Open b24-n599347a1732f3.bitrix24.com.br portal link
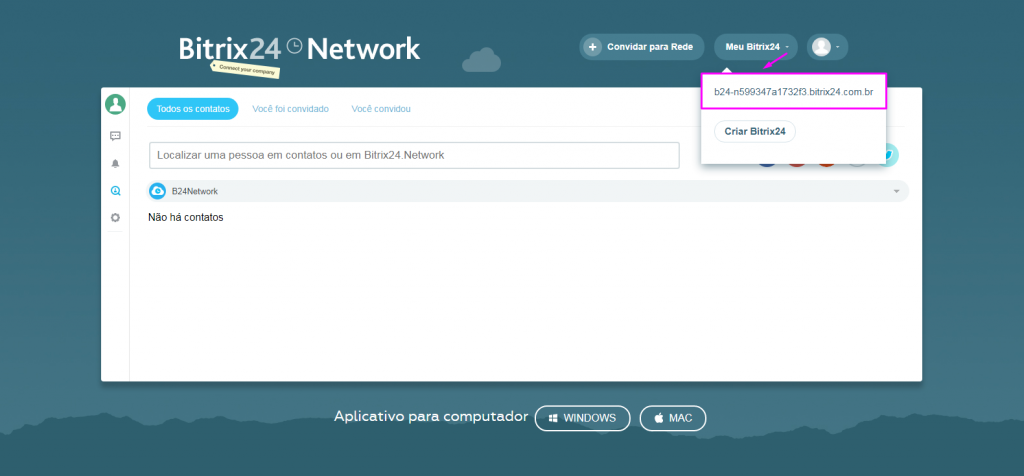The height and width of the screenshot is (476, 1024). coord(793,92)
